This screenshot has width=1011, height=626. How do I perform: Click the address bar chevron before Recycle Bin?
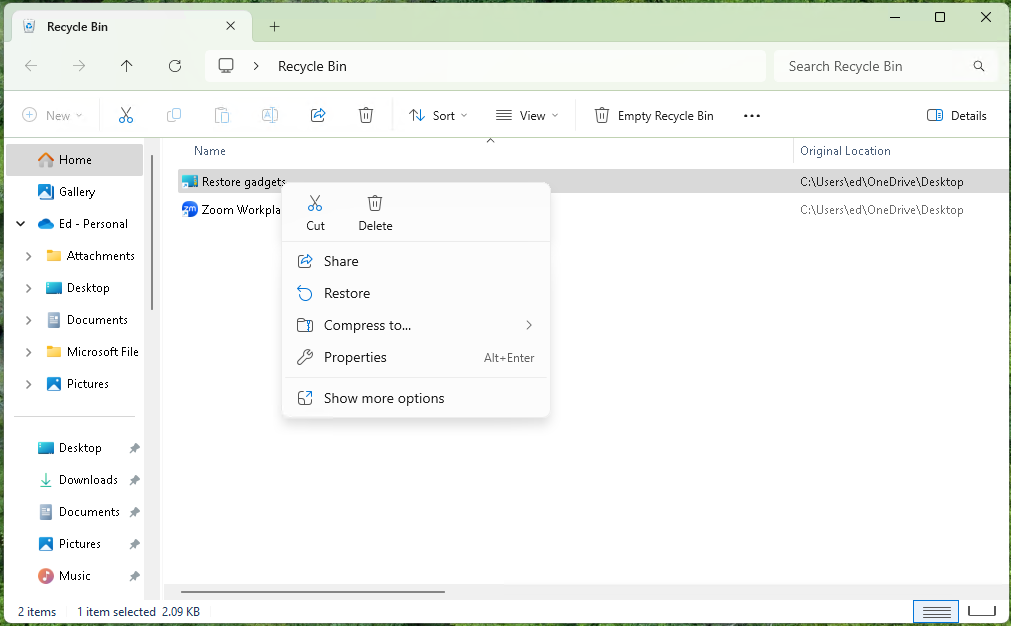(256, 66)
